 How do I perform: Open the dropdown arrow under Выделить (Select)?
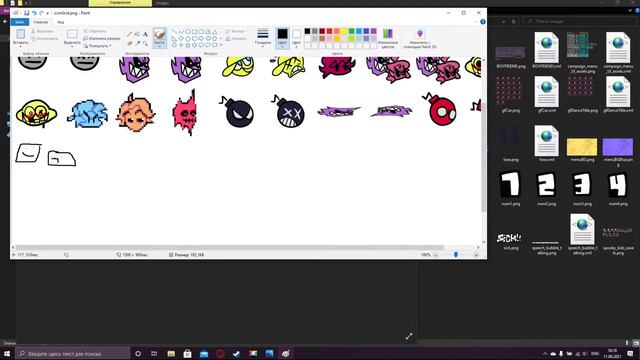click(x=72, y=47)
